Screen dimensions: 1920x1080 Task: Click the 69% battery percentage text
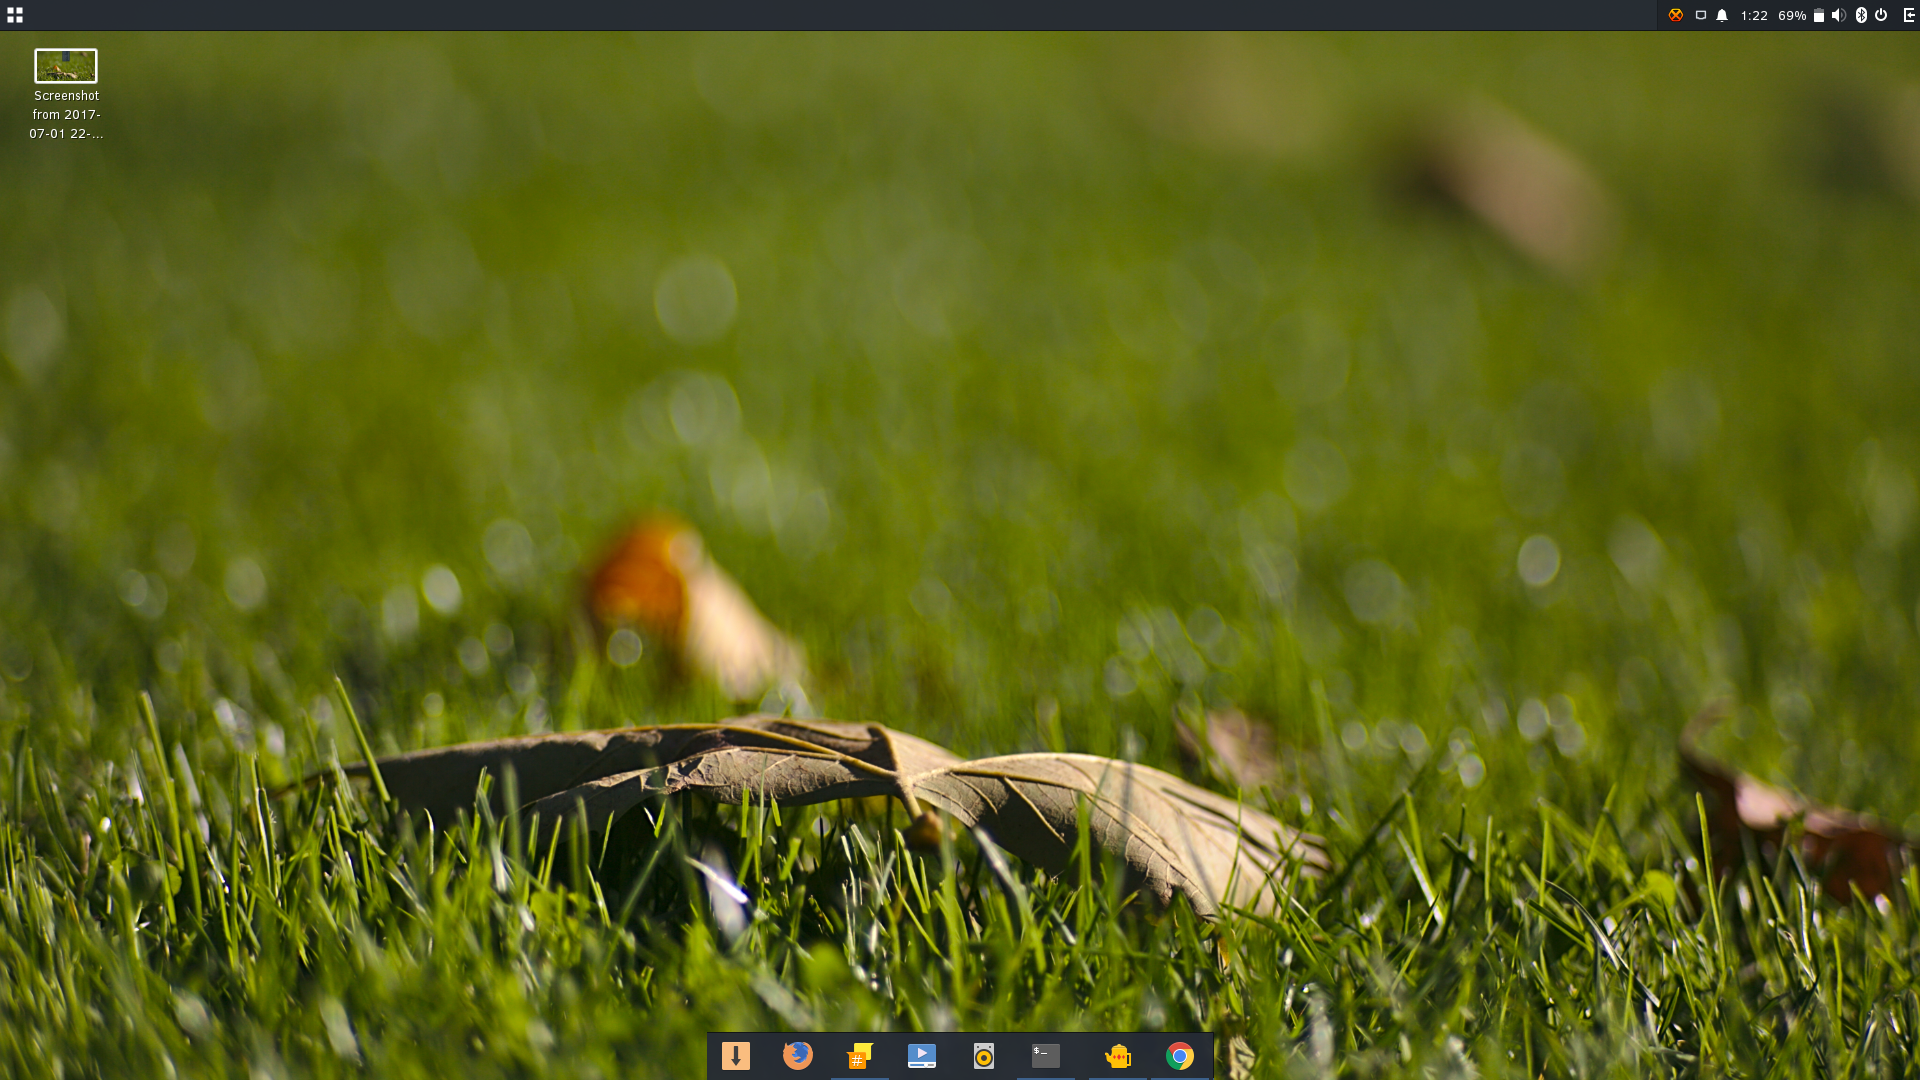[x=1792, y=16]
